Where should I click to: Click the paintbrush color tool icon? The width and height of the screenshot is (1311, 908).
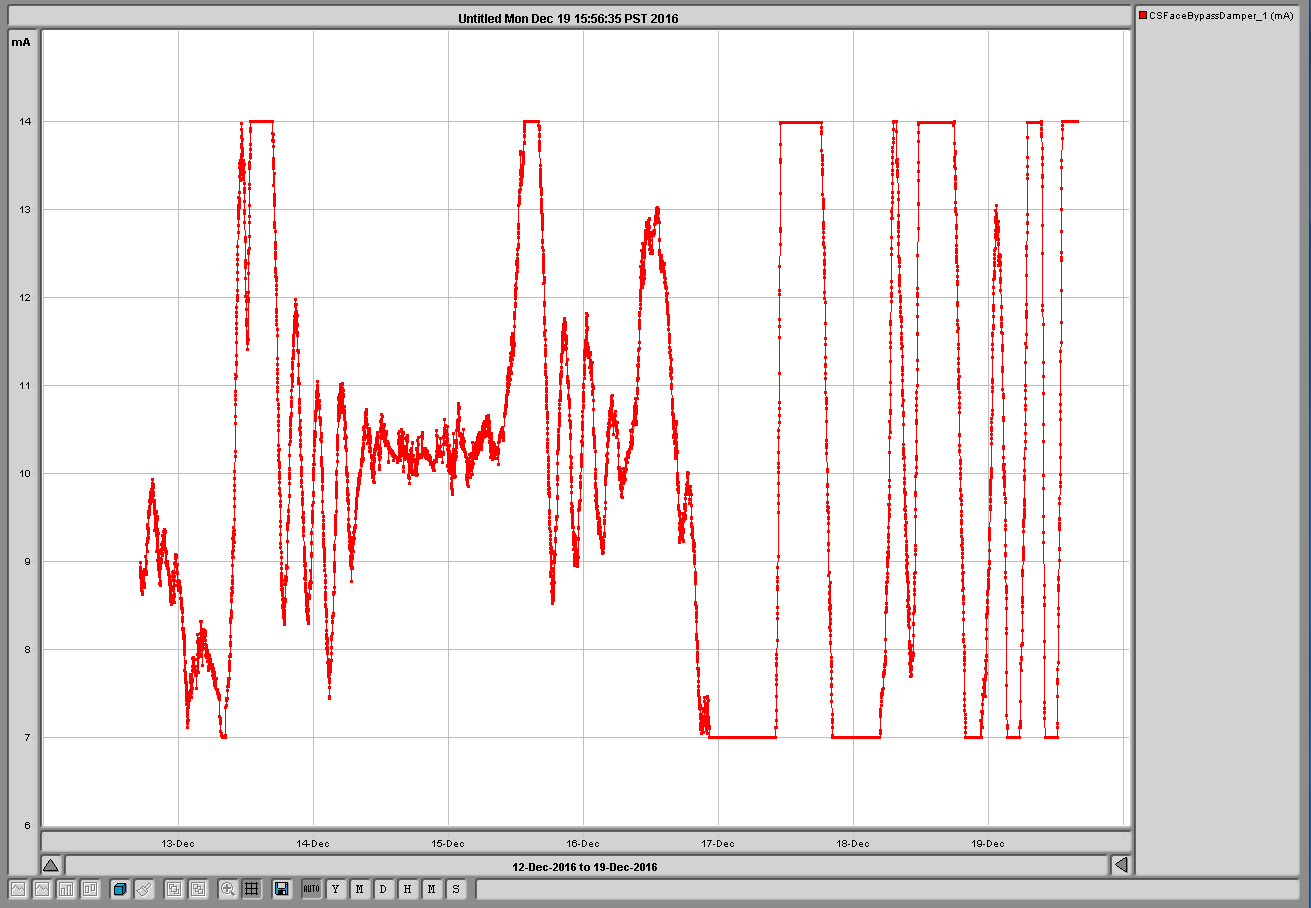click(x=144, y=889)
